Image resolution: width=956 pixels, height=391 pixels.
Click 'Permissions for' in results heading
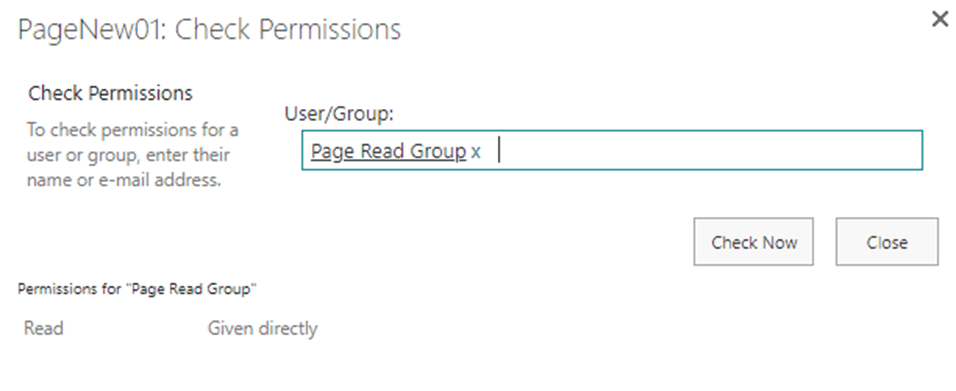click(70, 289)
